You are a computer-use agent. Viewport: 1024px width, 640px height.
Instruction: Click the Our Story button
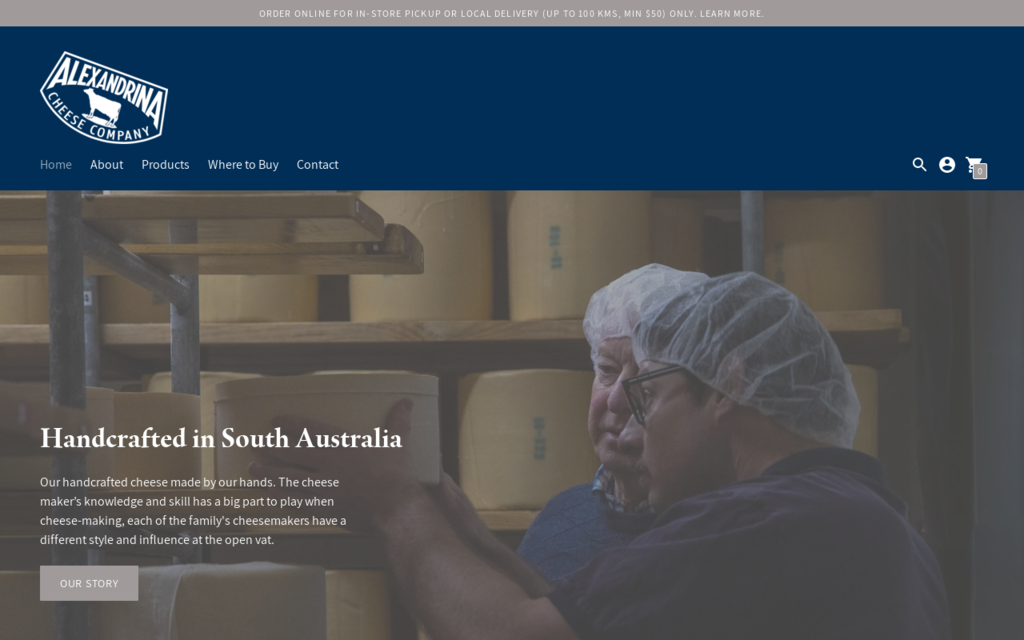[x=89, y=583]
